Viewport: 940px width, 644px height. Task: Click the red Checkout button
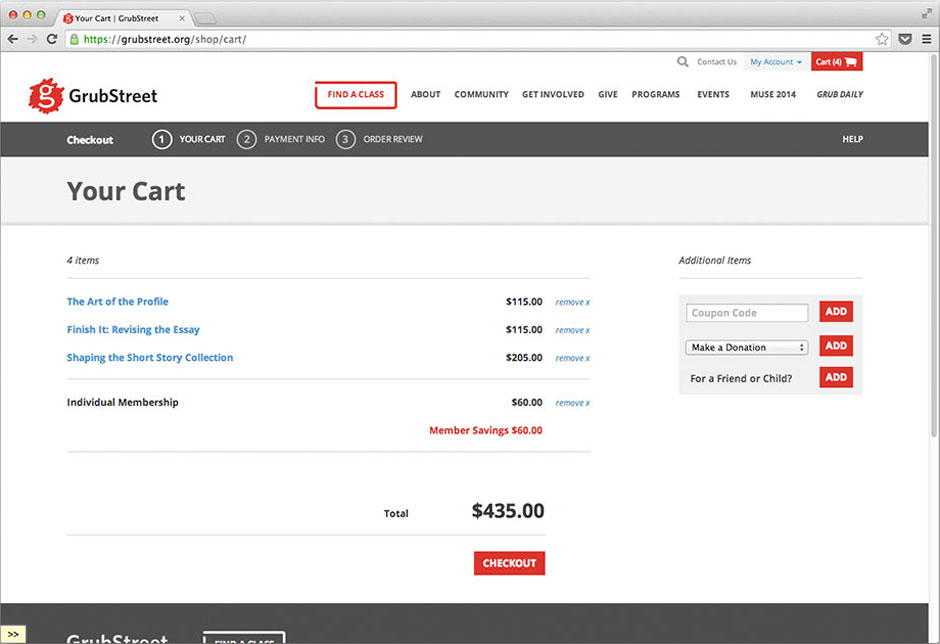[509, 563]
